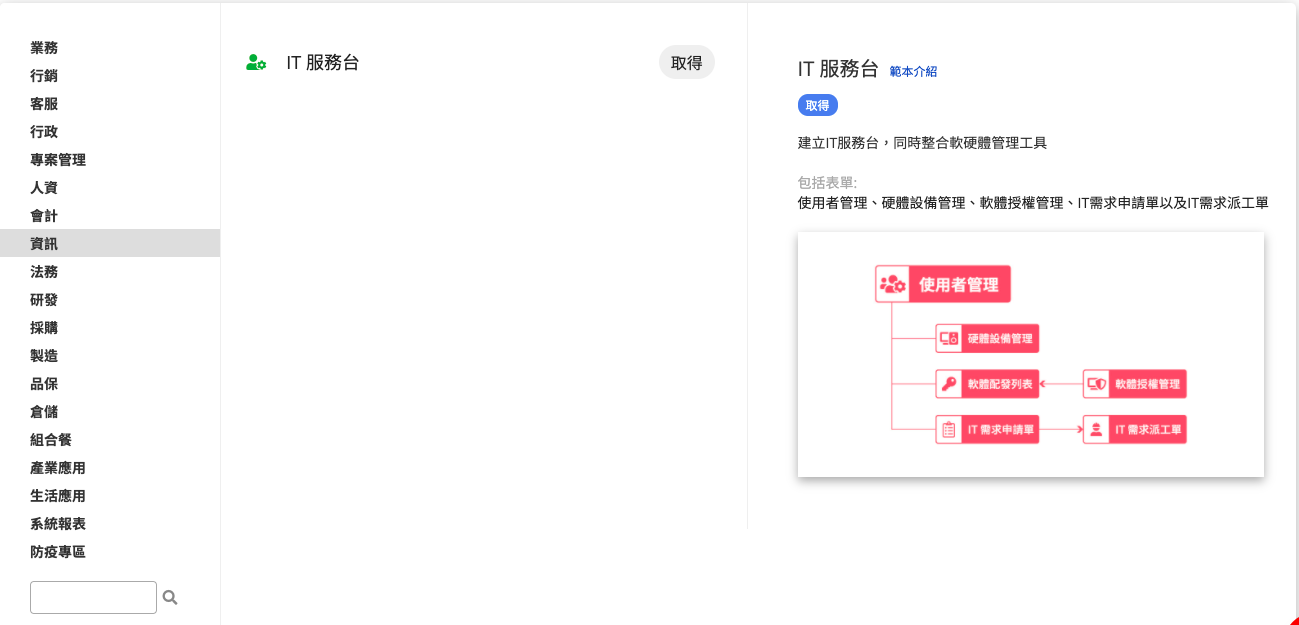Screen dimensions: 1299x625
Task: Go to the 人資 category
Action: (44, 188)
